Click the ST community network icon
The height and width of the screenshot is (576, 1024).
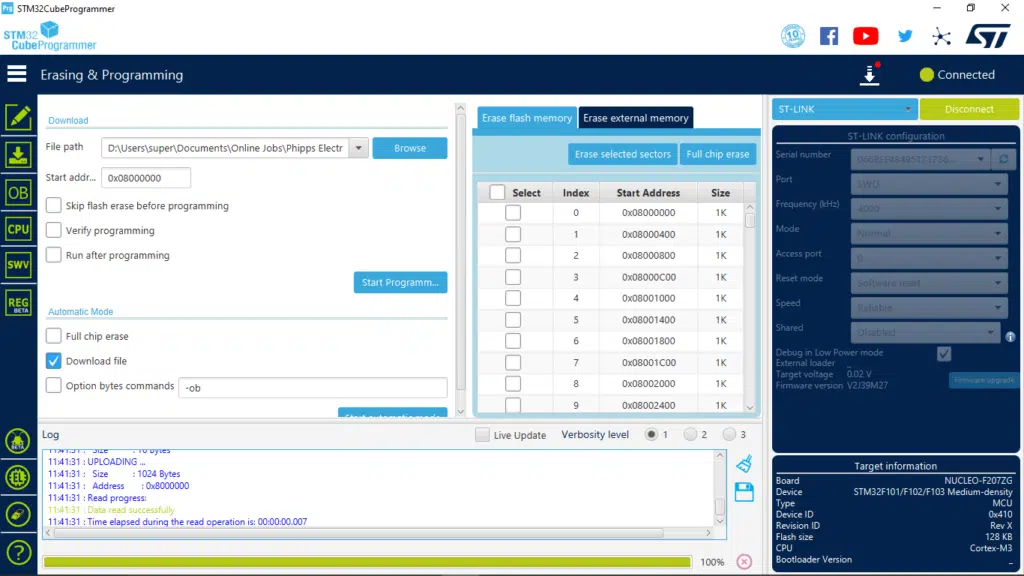(x=941, y=36)
